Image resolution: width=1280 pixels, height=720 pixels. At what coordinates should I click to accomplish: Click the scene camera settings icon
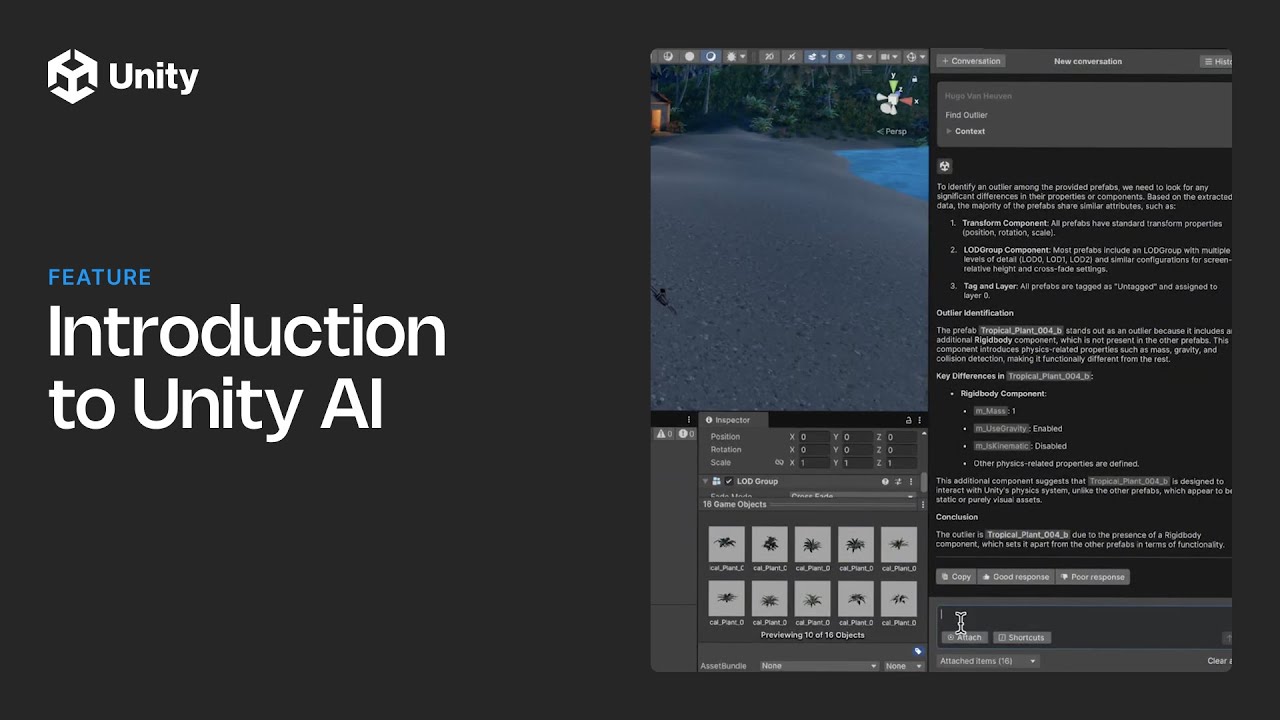pos(885,57)
